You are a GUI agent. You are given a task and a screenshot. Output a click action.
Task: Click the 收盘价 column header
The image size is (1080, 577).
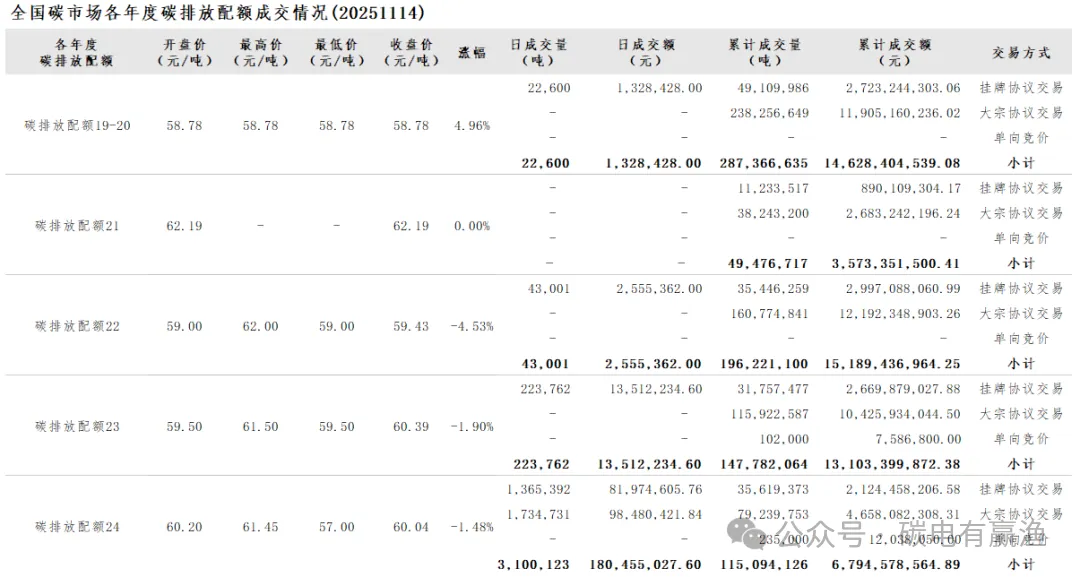[x=411, y=52]
